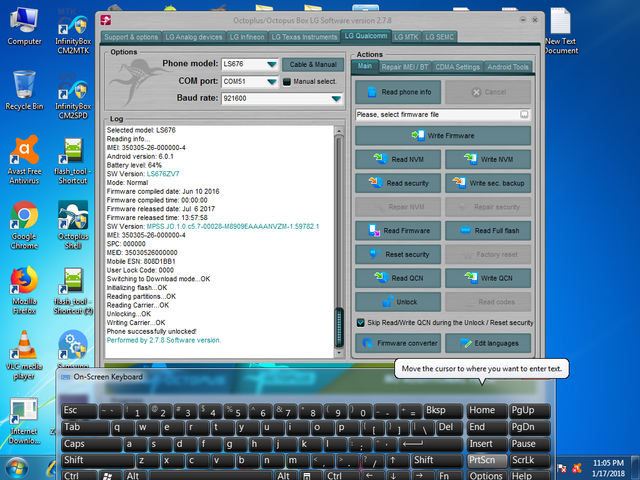Switch to Support & options tab

[x=131, y=37]
